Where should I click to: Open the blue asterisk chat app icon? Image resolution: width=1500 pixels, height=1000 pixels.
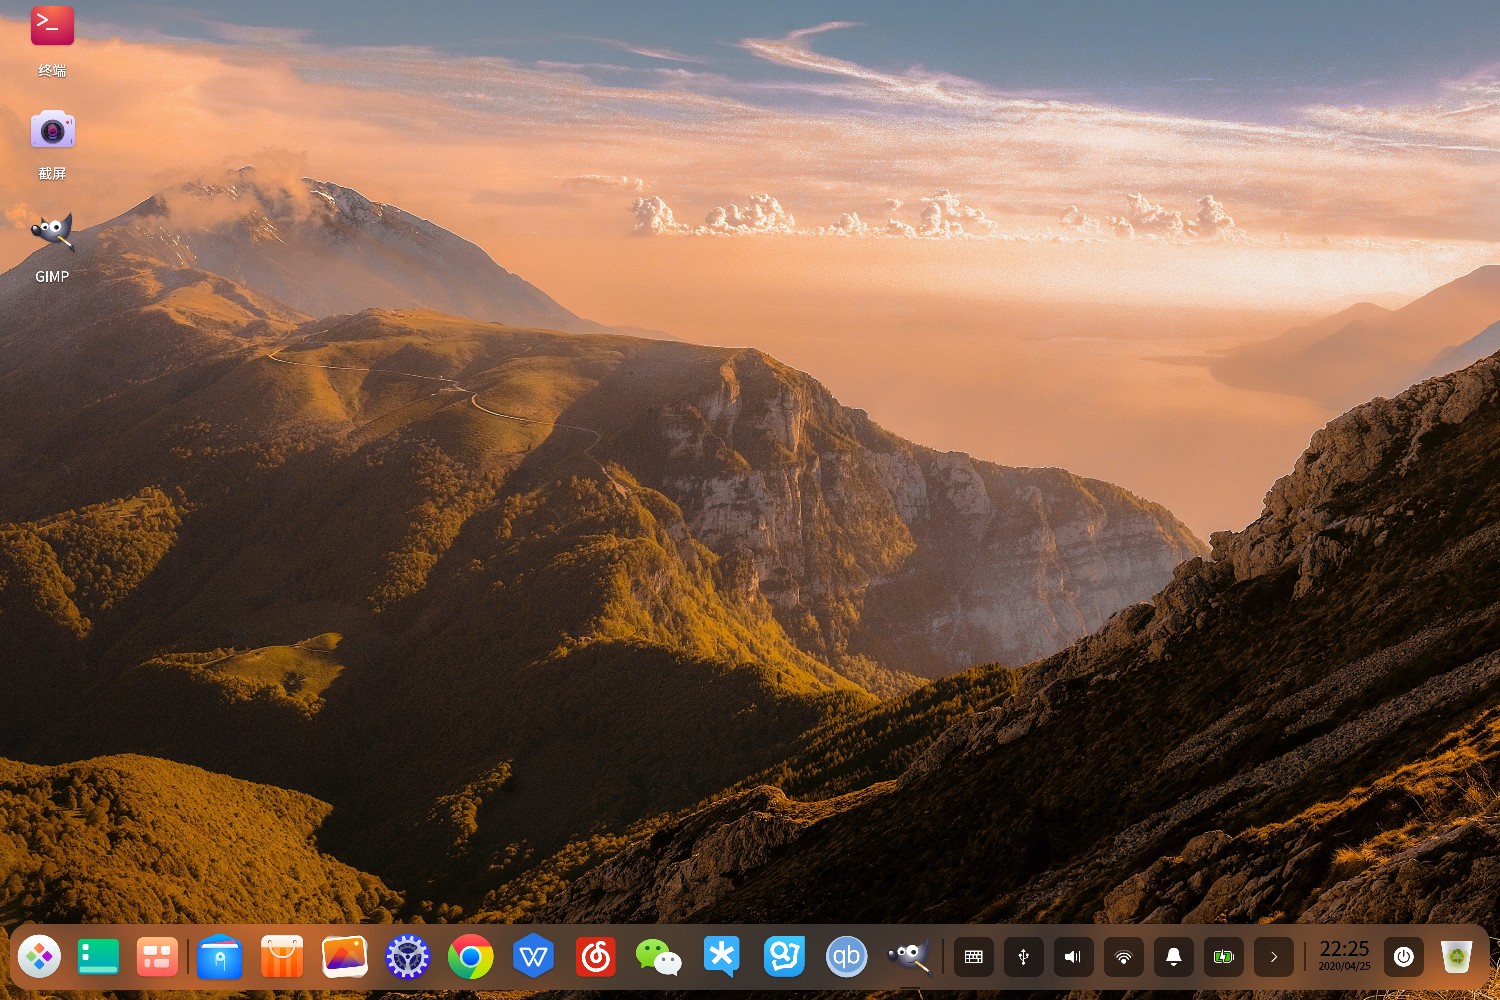(x=721, y=957)
